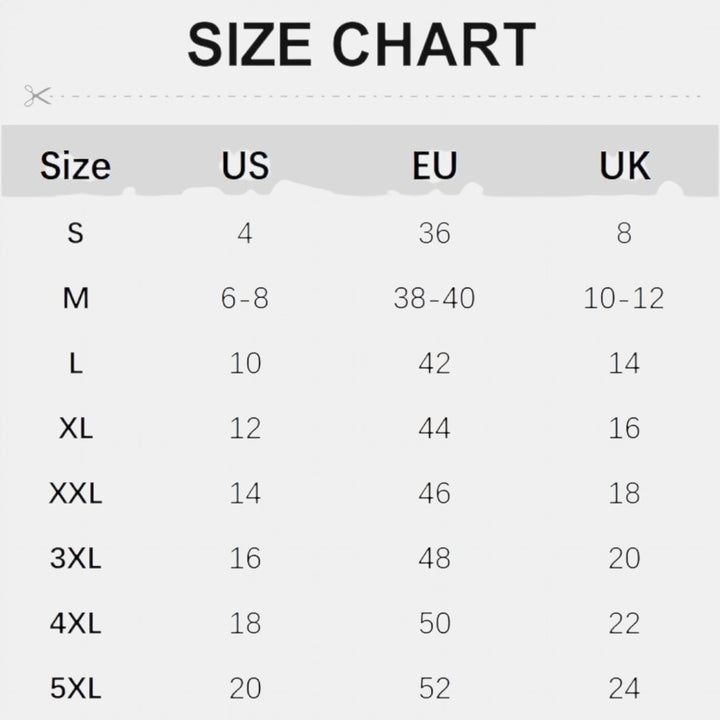Select the Size column header

pos(75,166)
